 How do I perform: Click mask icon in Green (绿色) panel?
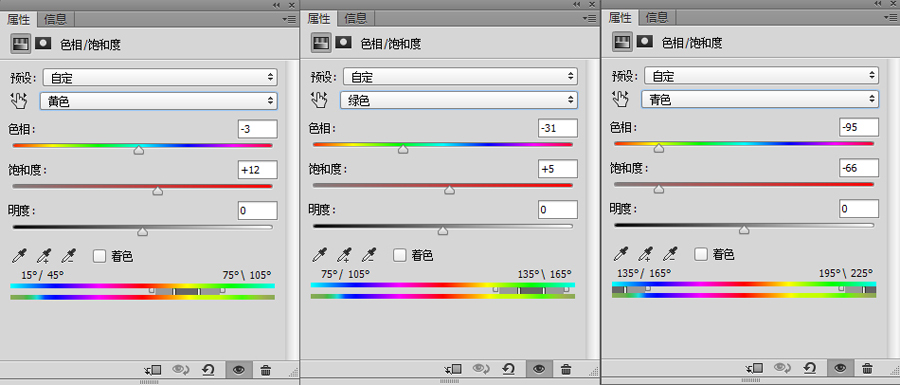(343, 42)
